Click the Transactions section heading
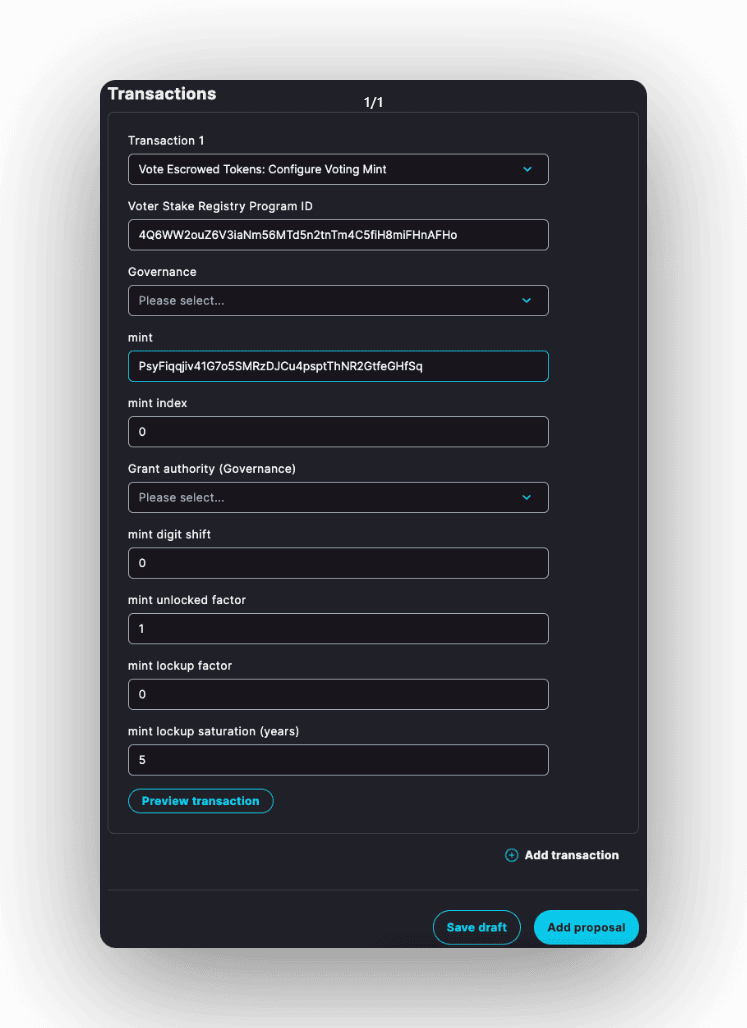 pos(162,94)
